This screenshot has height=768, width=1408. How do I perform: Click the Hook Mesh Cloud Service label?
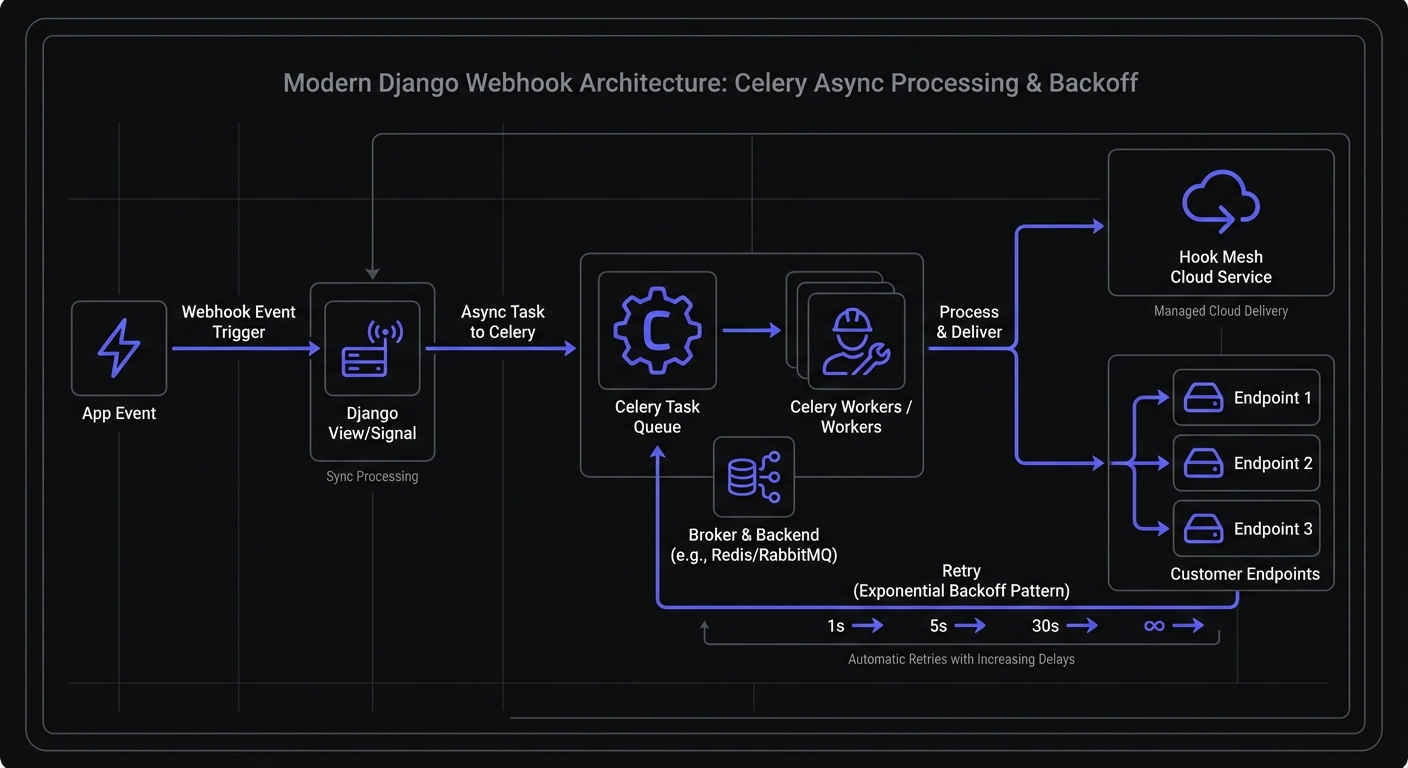(x=1220, y=267)
